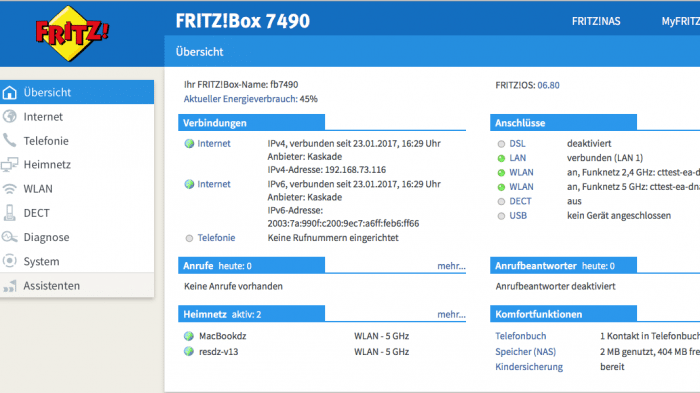Click the Internet globe icon in sidebar

pyautogui.click(x=9, y=117)
